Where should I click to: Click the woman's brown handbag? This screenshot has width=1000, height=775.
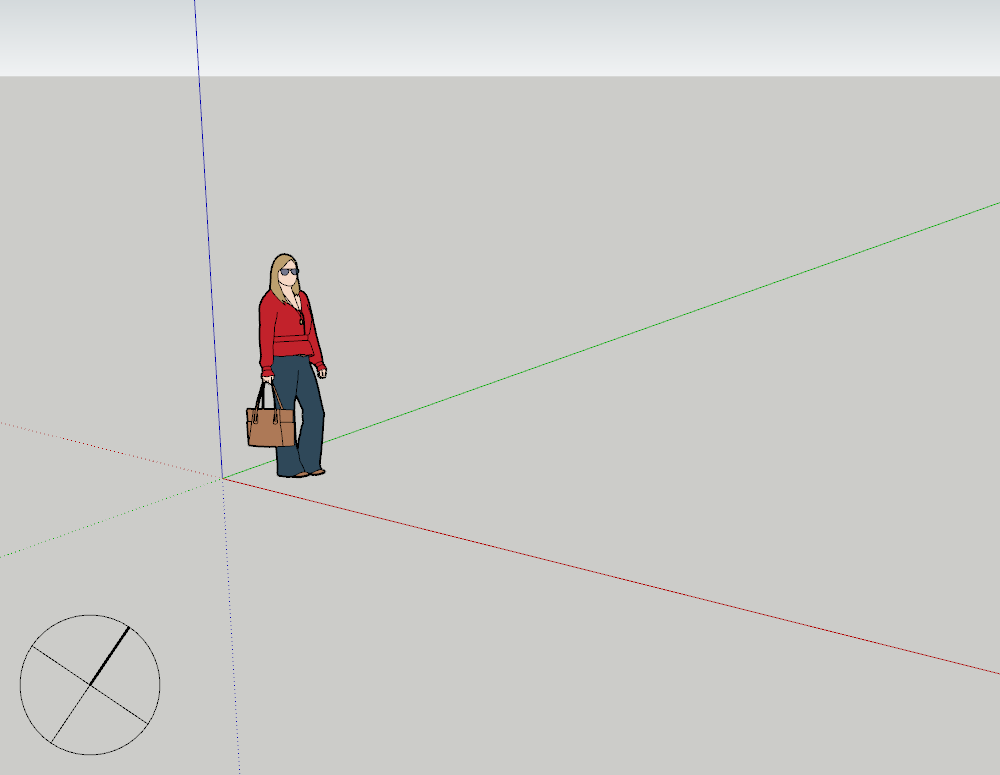click(270, 427)
